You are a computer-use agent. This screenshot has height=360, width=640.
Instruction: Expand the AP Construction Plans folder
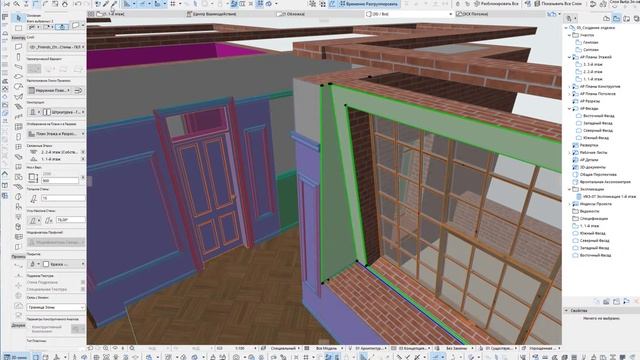(569, 87)
